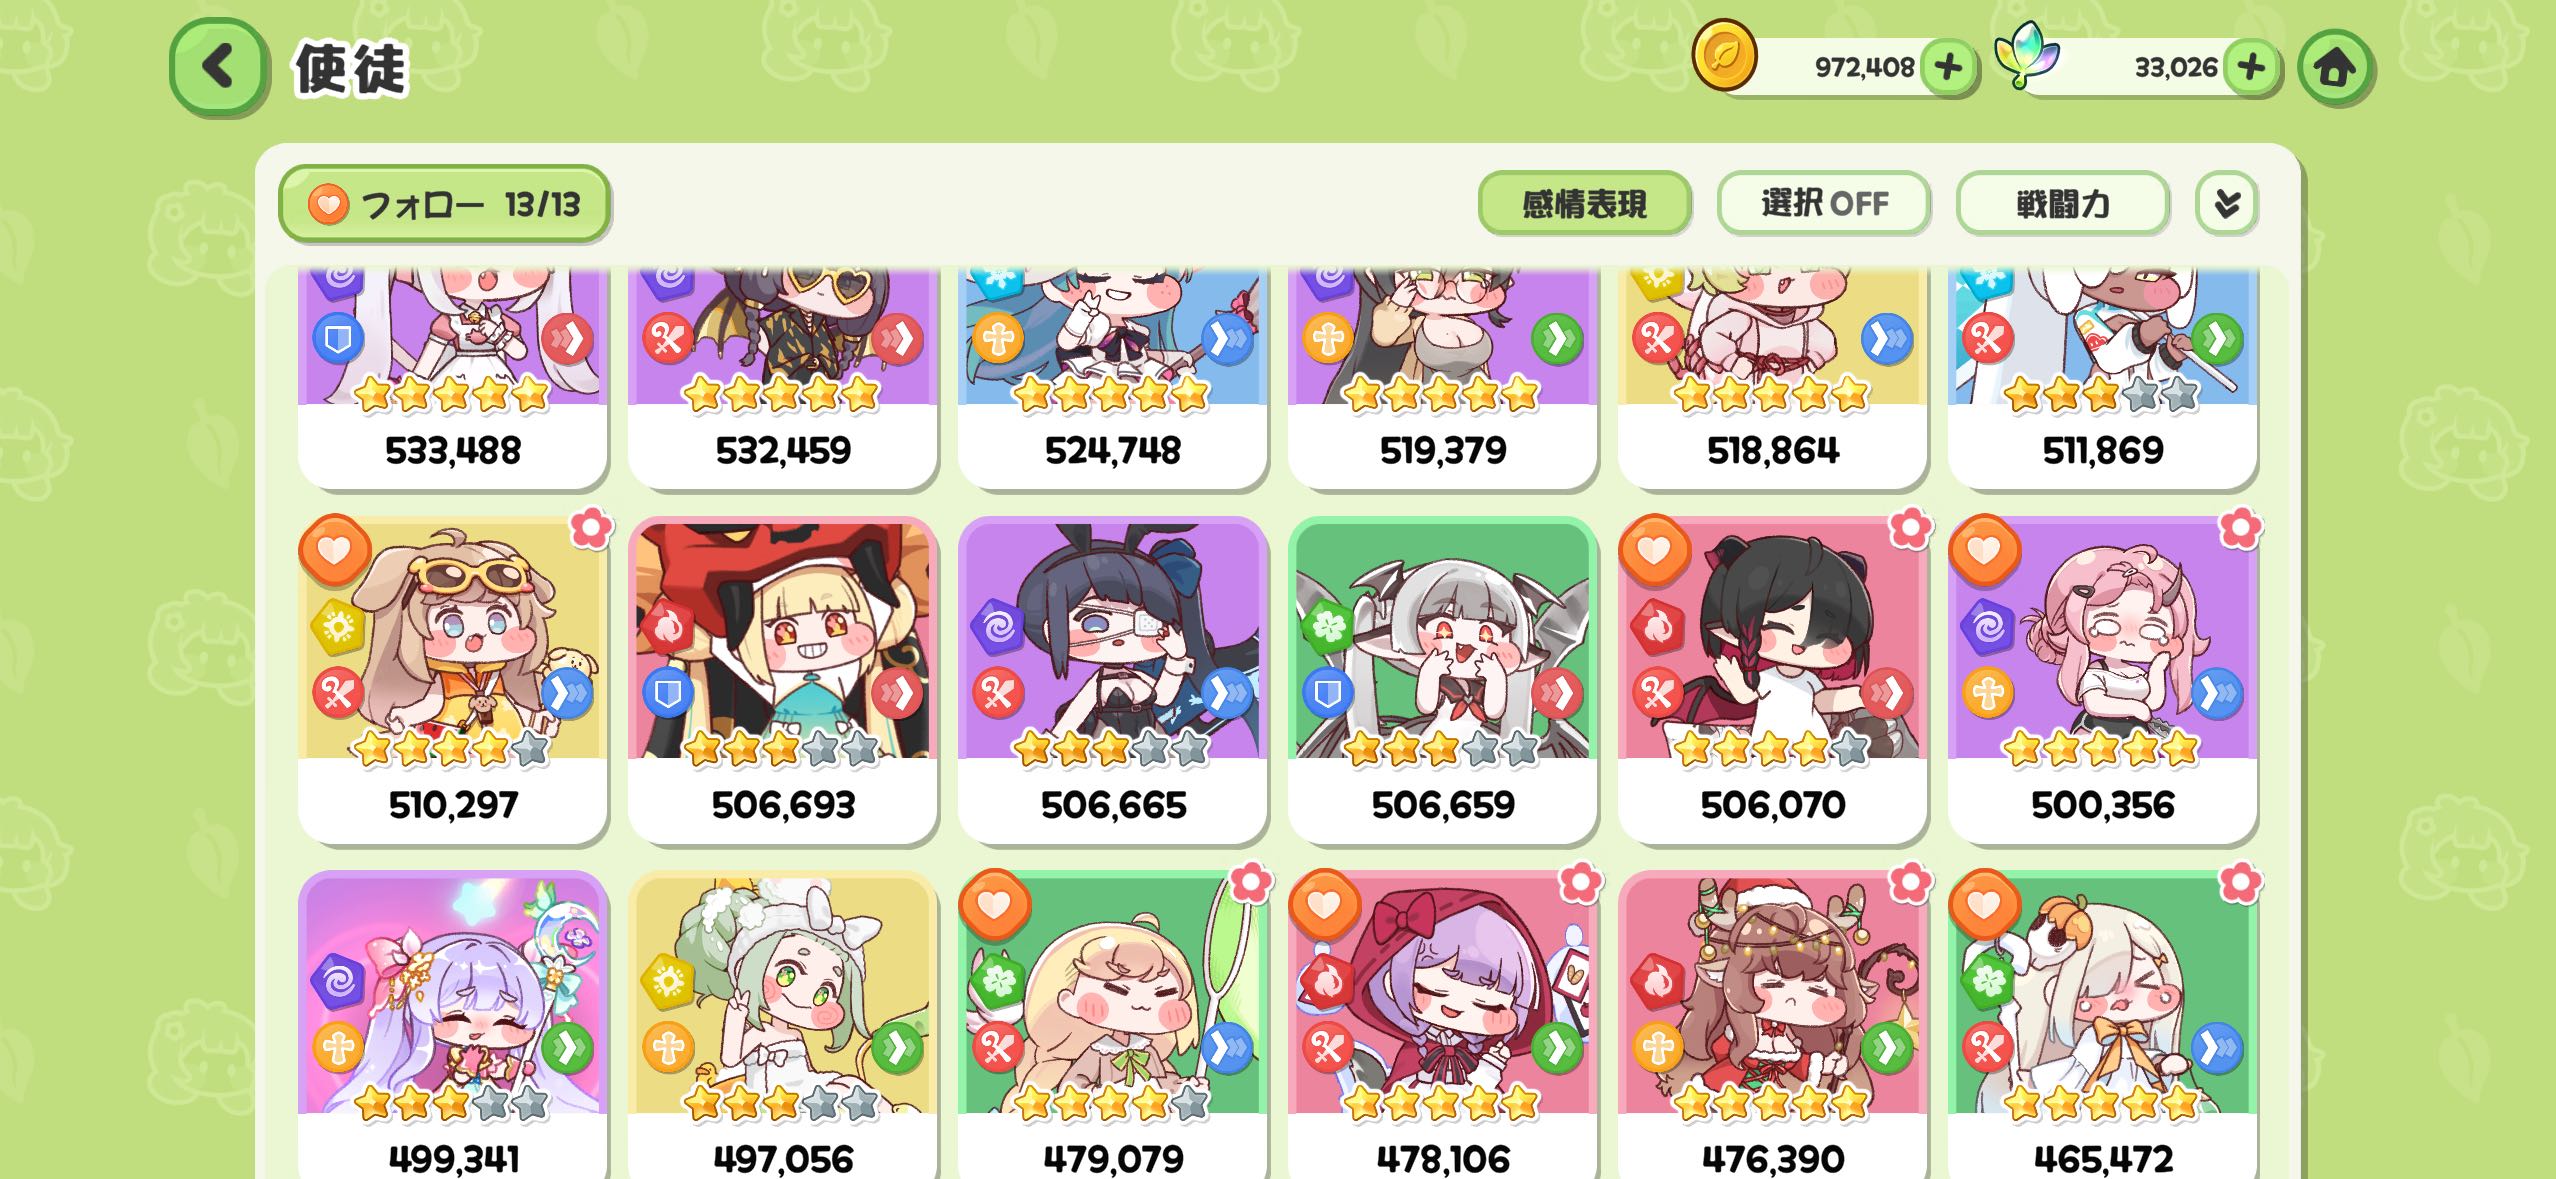Expand options with the double chevron button
2556x1179 pixels.
point(2226,204)
